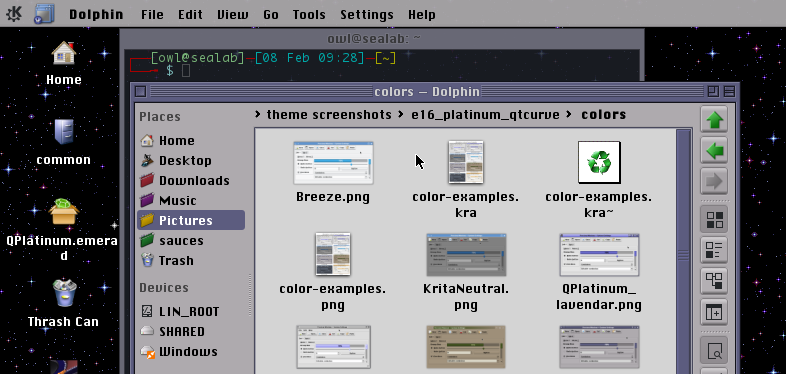Image resolution: width=786 pixels, height=374 pixels.
Task: Expand breadcrumb arrow before colors
Action: (x=569, y=114)
